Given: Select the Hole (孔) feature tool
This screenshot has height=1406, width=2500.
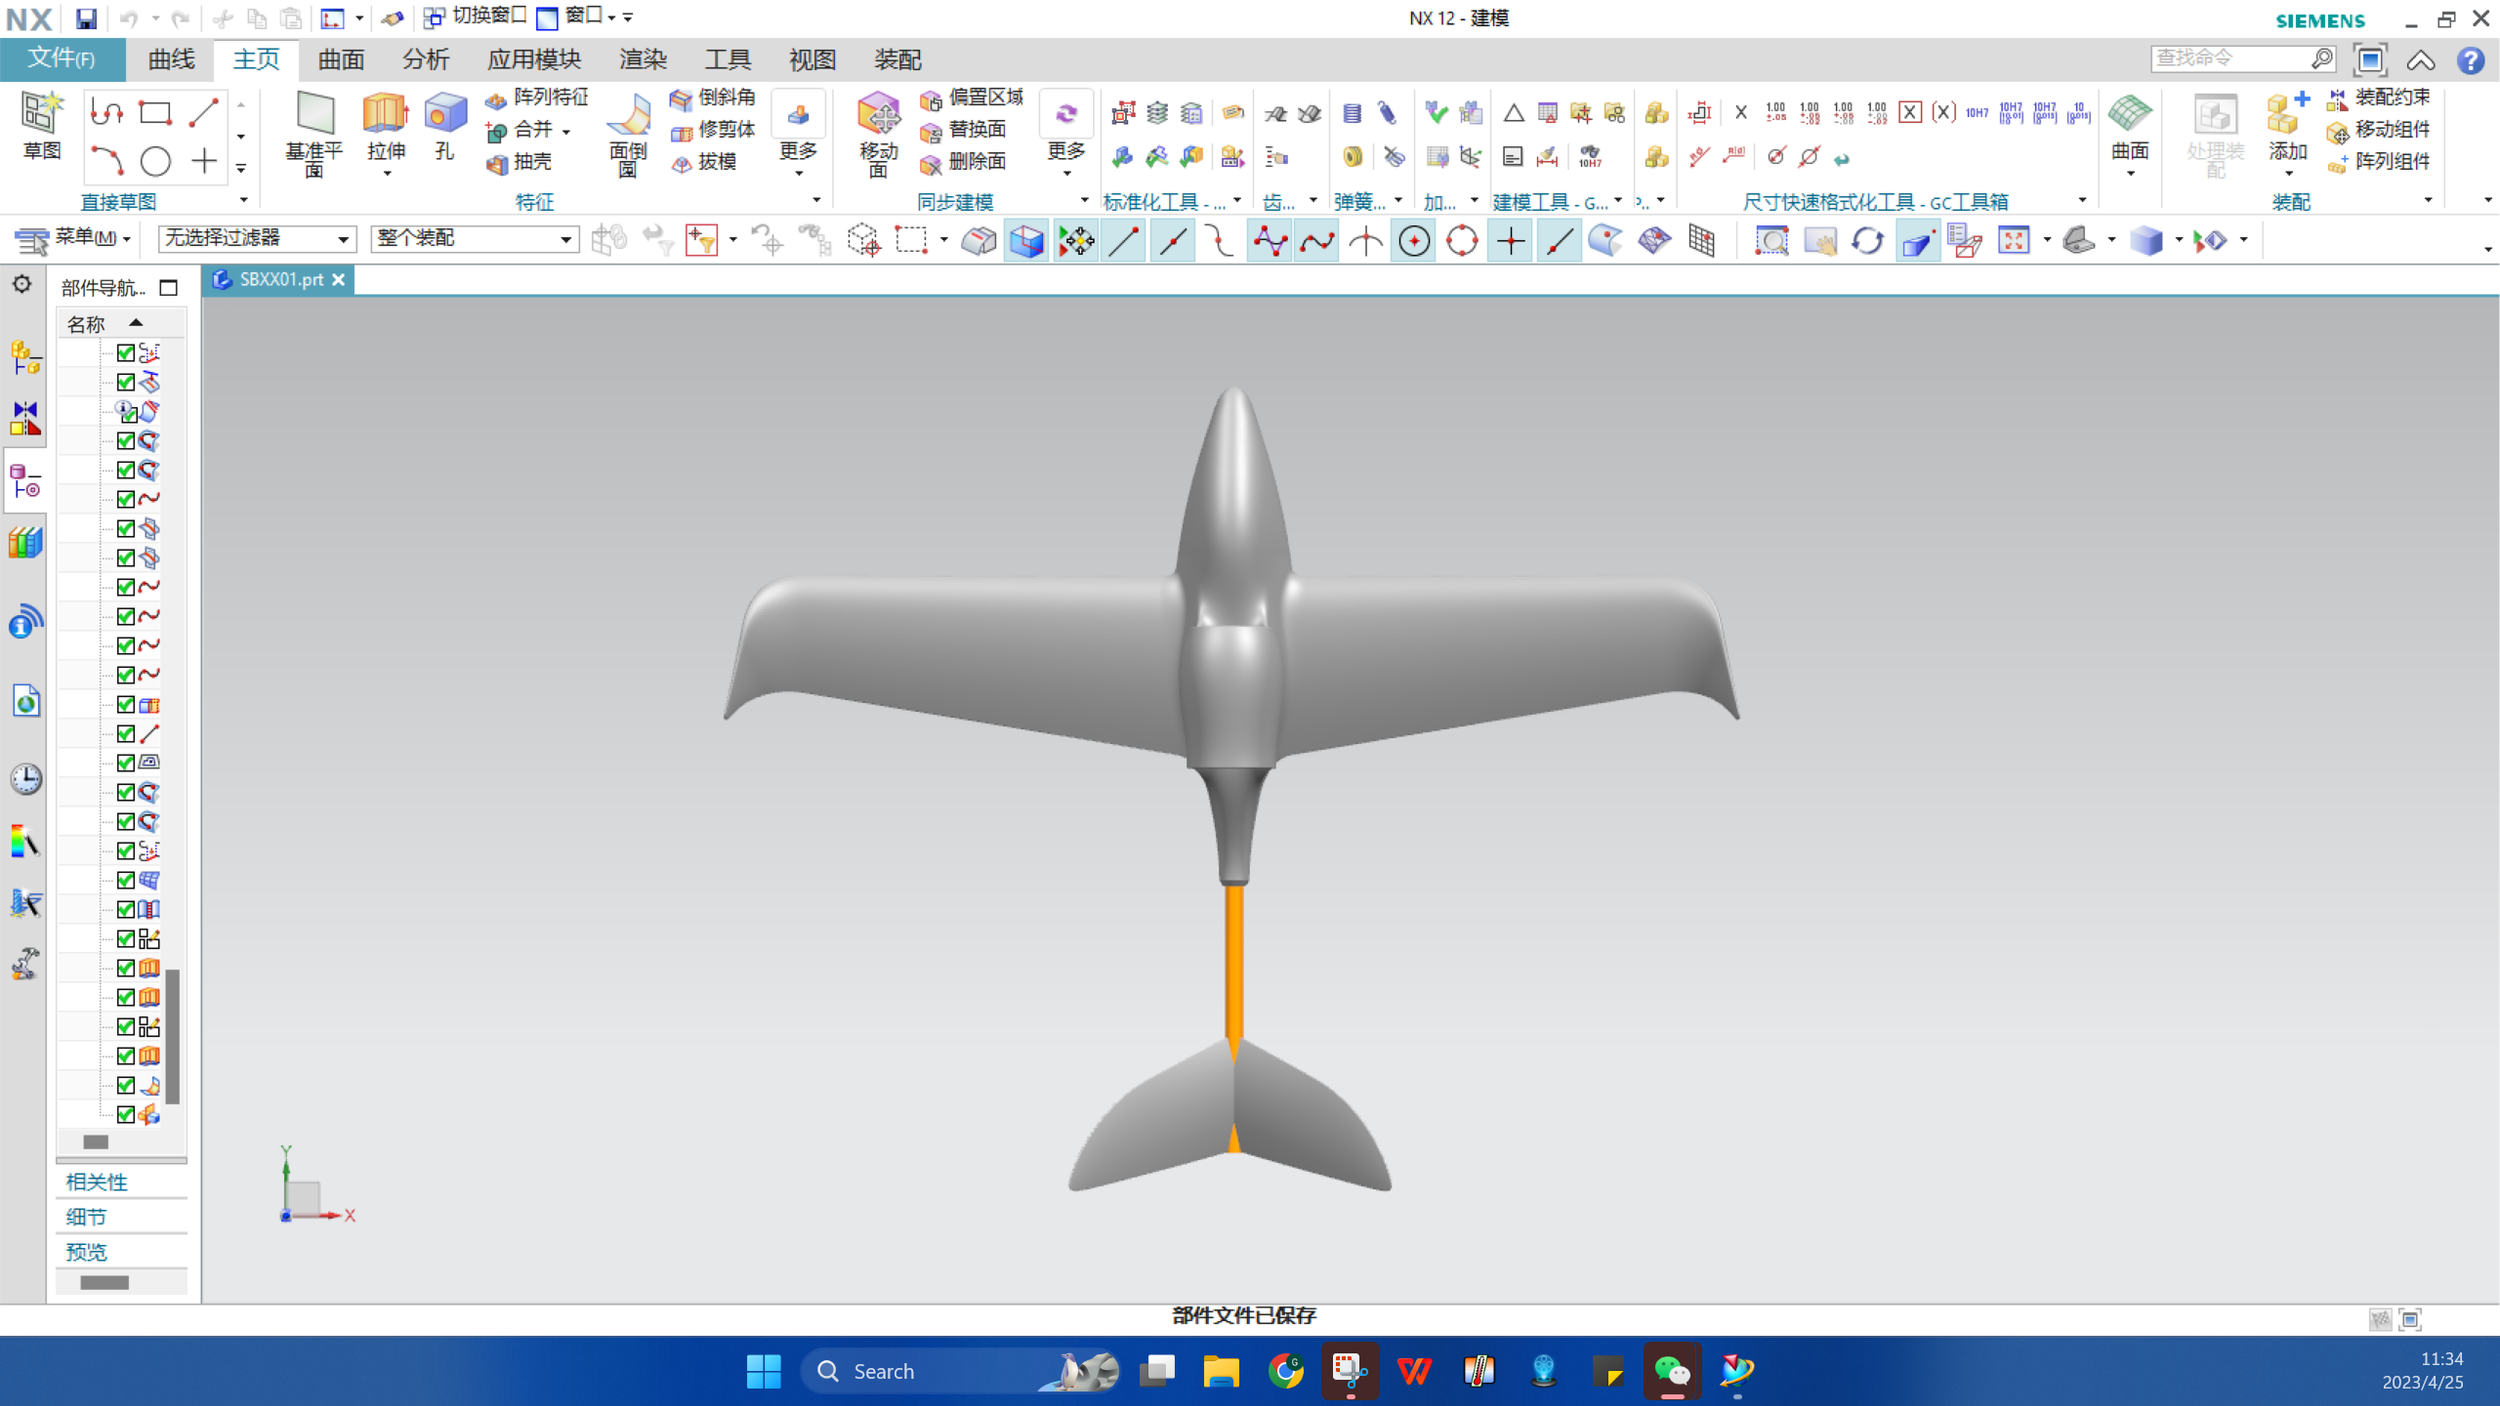Looking at the screenshot, I should point(444,116).
